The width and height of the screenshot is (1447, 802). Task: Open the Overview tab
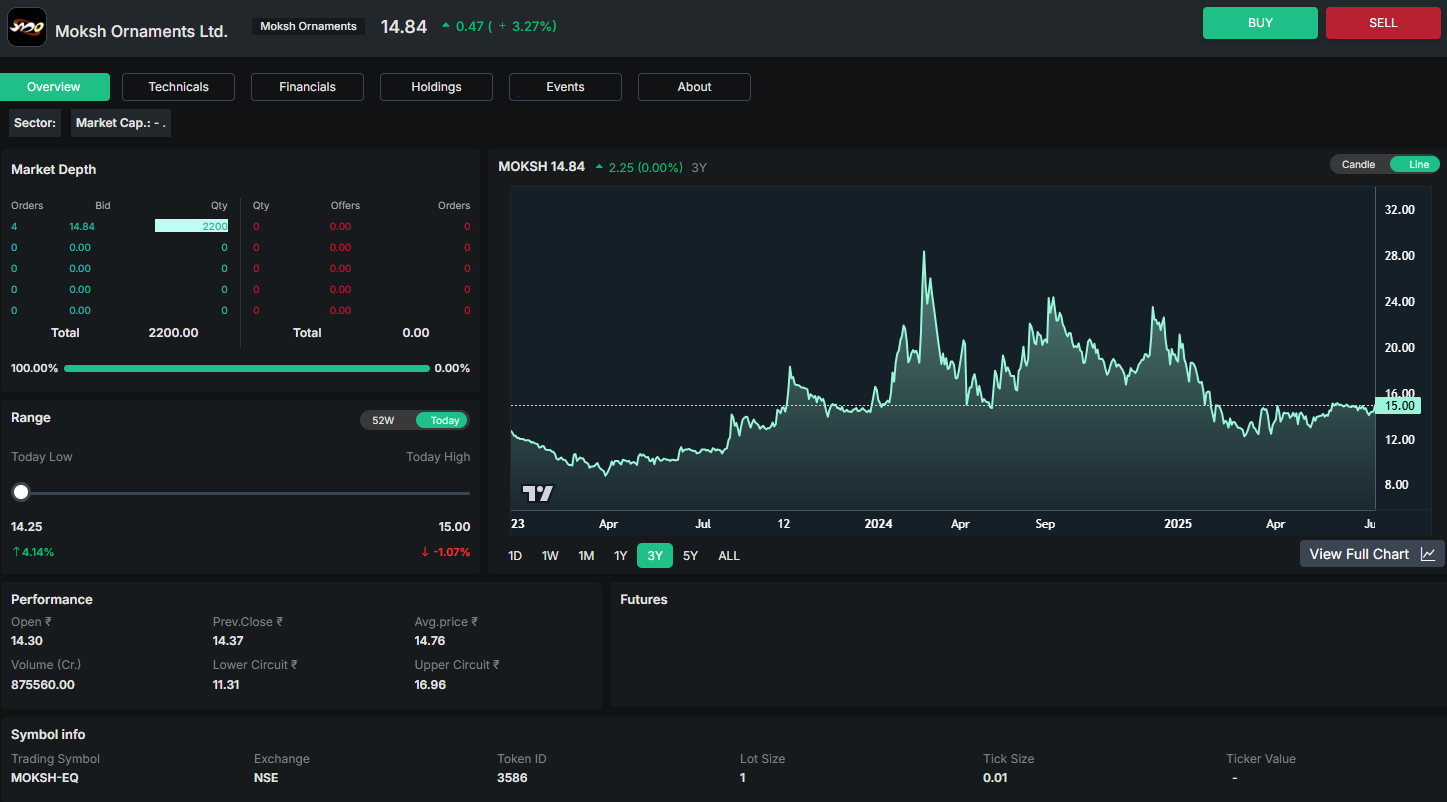click(x=54, y=87)
